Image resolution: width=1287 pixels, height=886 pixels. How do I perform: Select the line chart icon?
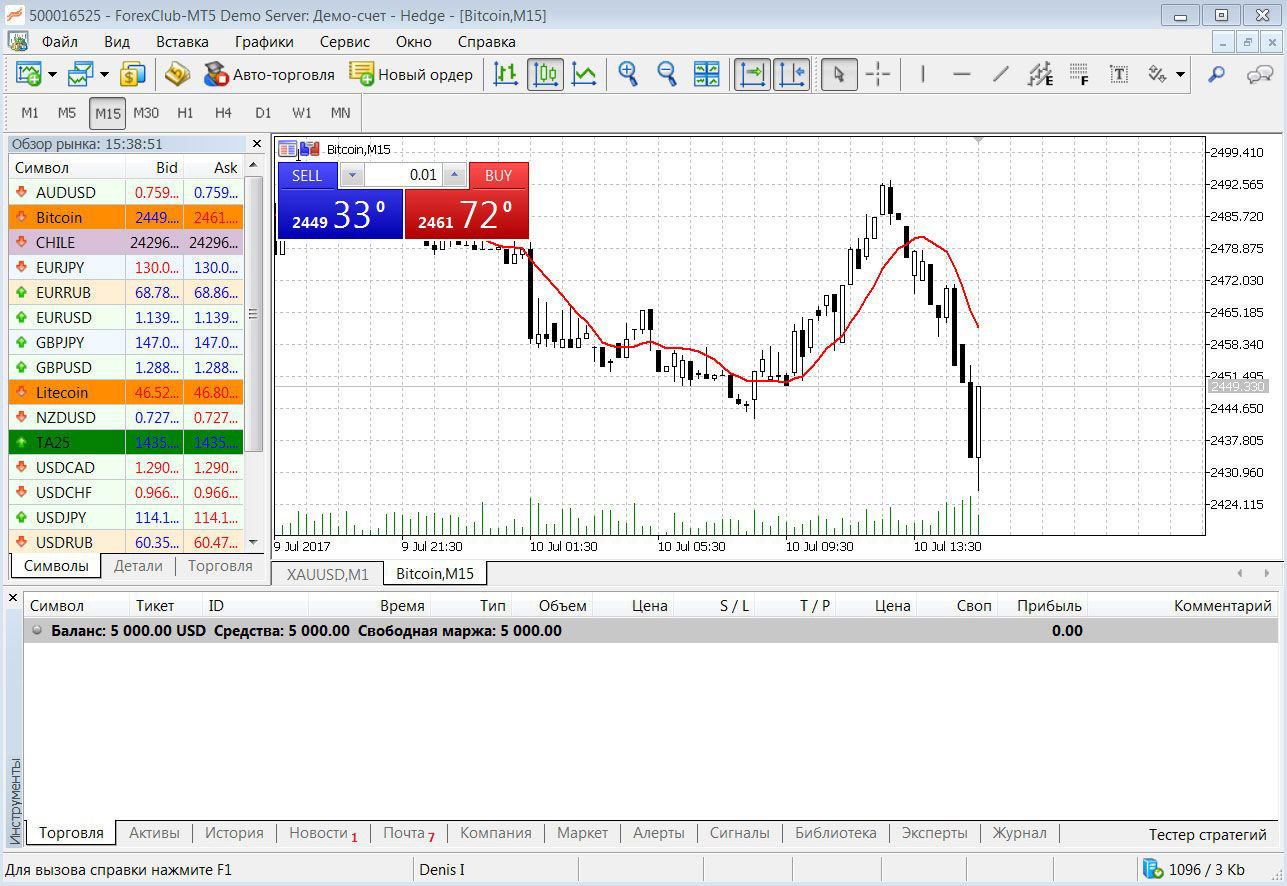pos(584,74)
